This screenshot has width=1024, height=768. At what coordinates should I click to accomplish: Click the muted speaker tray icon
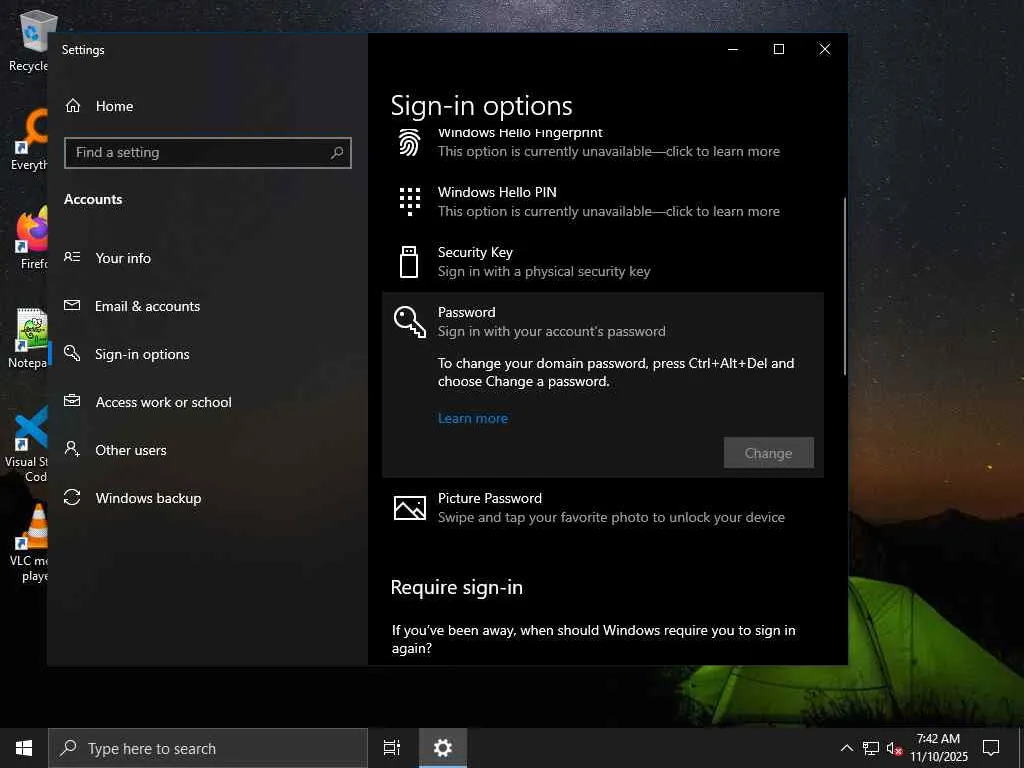(x=894, y=748)
